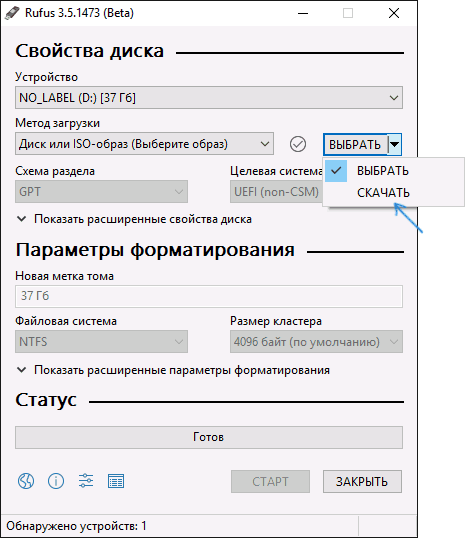
Task: Open the Целевая система UEFI dropdown
Action: coord(277,191)
